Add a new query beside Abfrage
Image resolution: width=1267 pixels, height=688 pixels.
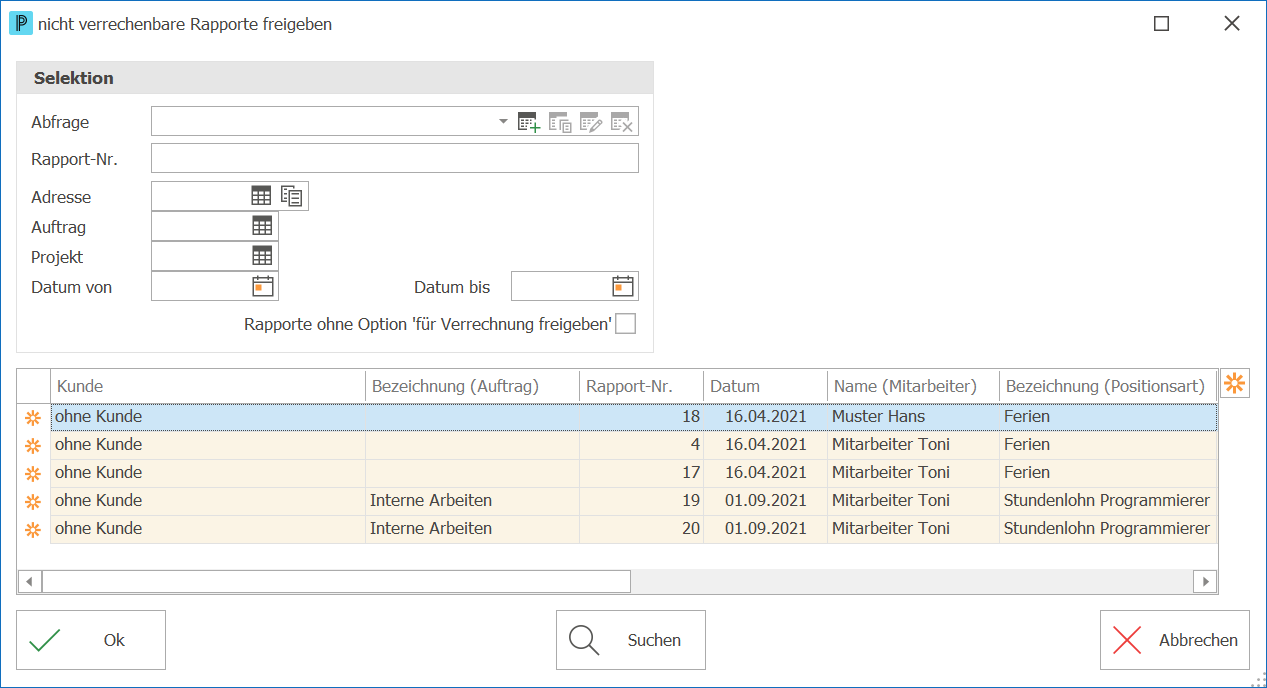tap(528, 123)
